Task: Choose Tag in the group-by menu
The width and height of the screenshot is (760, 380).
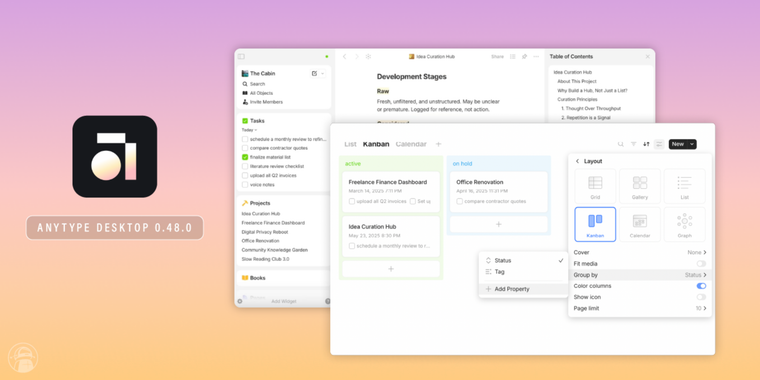Action: pos(524,272)
